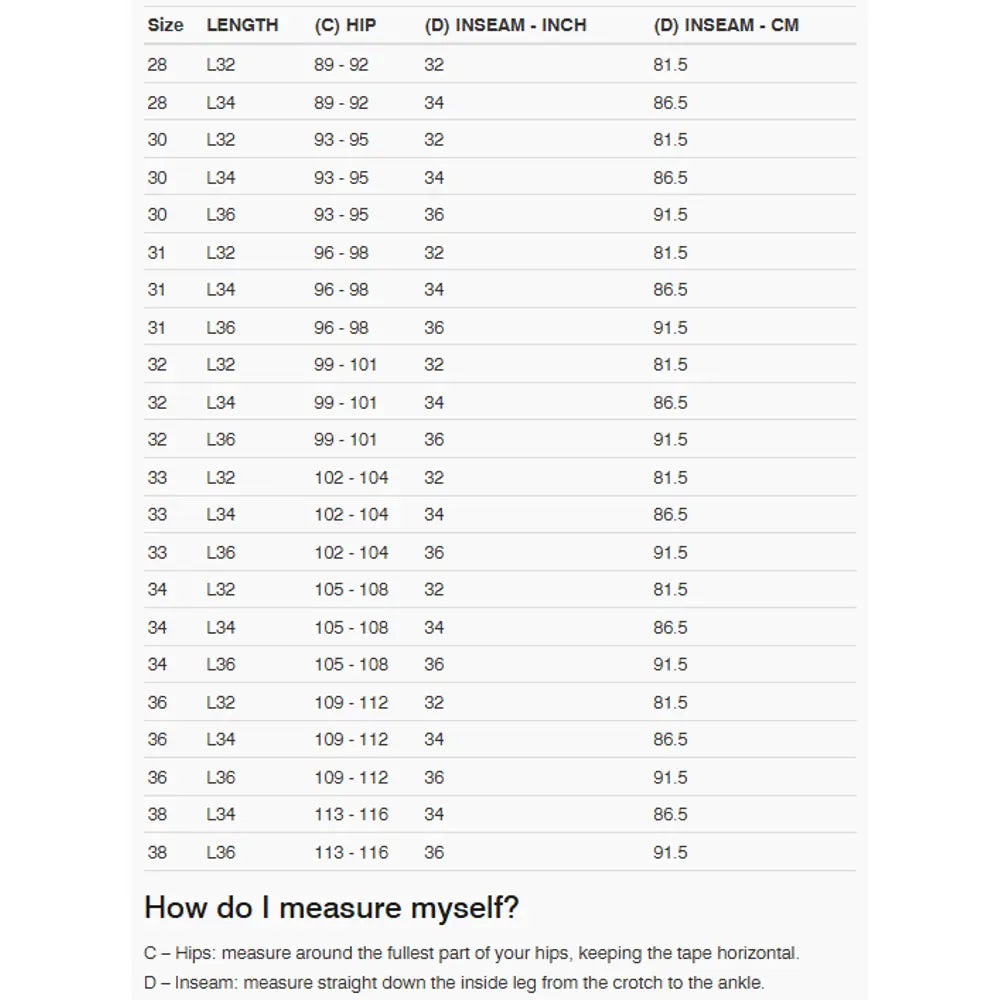Click the (D) INSEAM - INCH header
This screenshot has width=1000, height=1000.
point(505,25)
